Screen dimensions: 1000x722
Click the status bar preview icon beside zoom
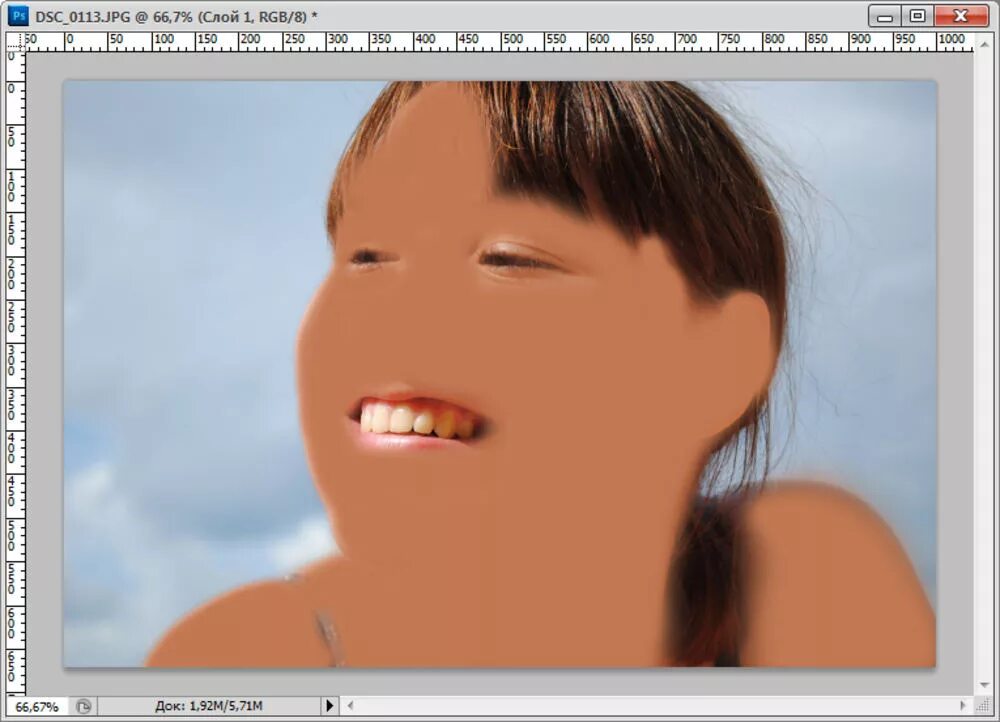coord(84,706)
